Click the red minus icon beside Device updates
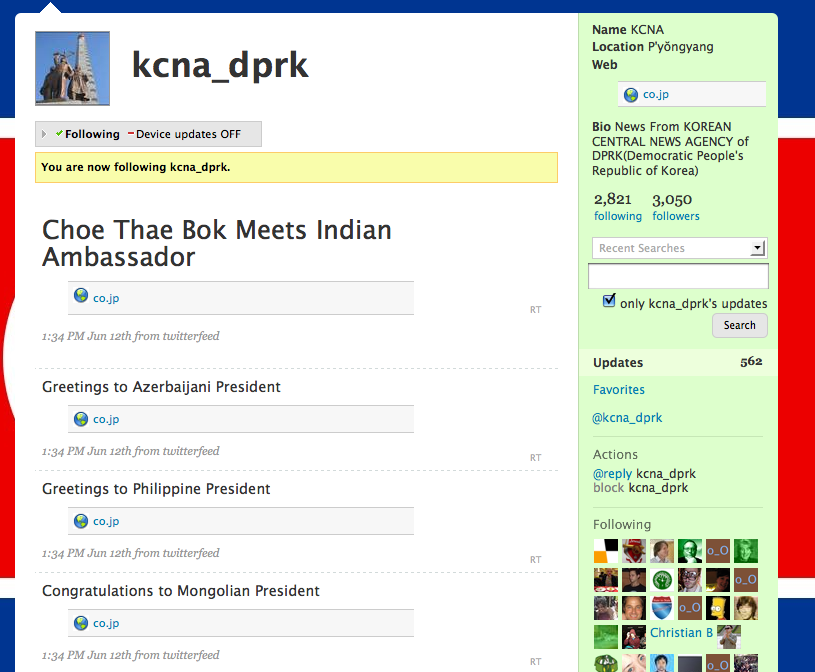Image resolution: width=815 pixels, height=672 pixels. click(129, 133)
